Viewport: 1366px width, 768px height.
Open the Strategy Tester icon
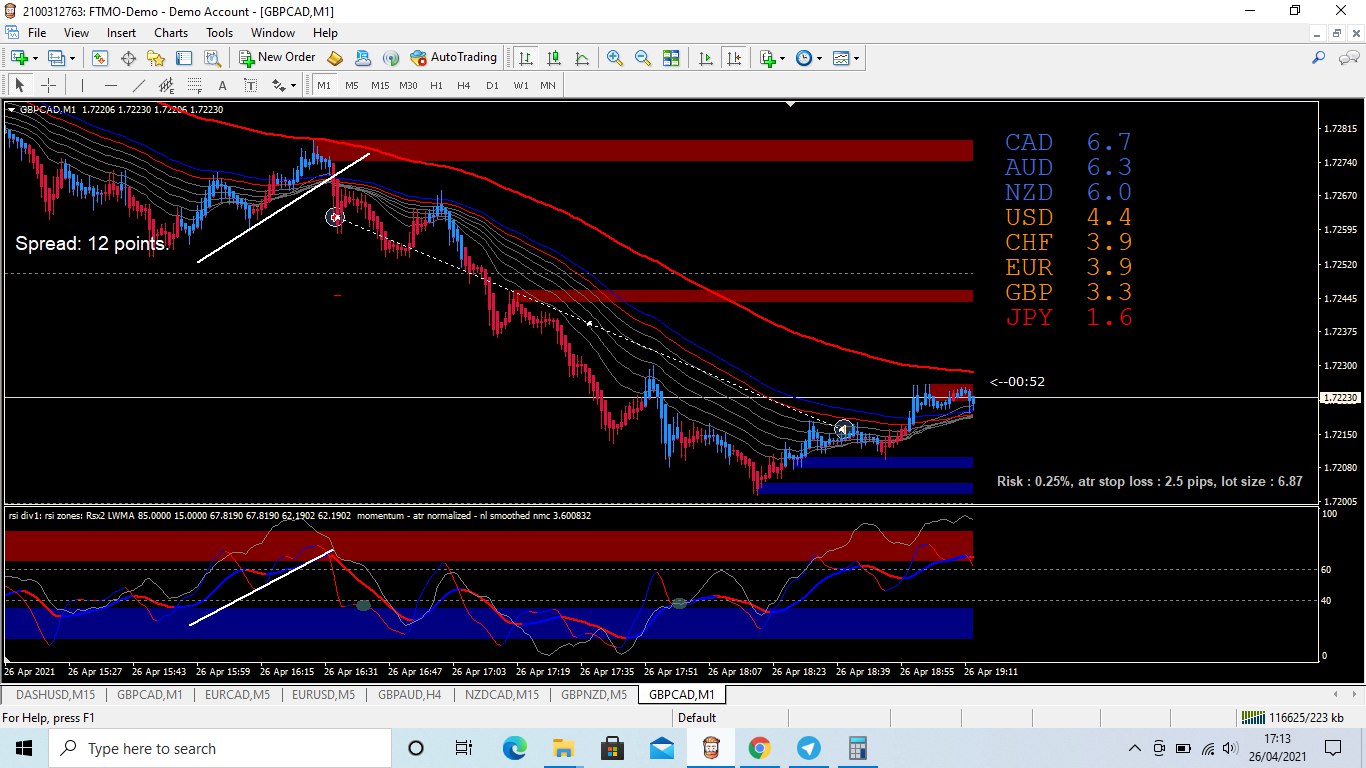point(212,58)
